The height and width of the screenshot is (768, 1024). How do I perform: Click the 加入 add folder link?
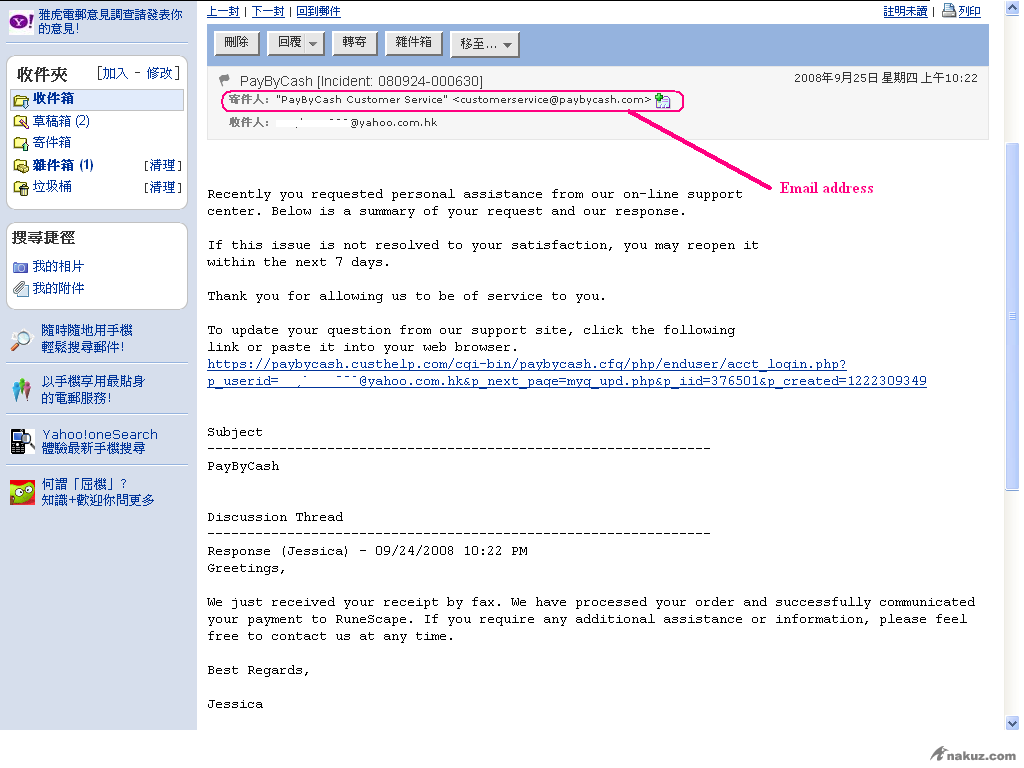(x=115, y=73)
